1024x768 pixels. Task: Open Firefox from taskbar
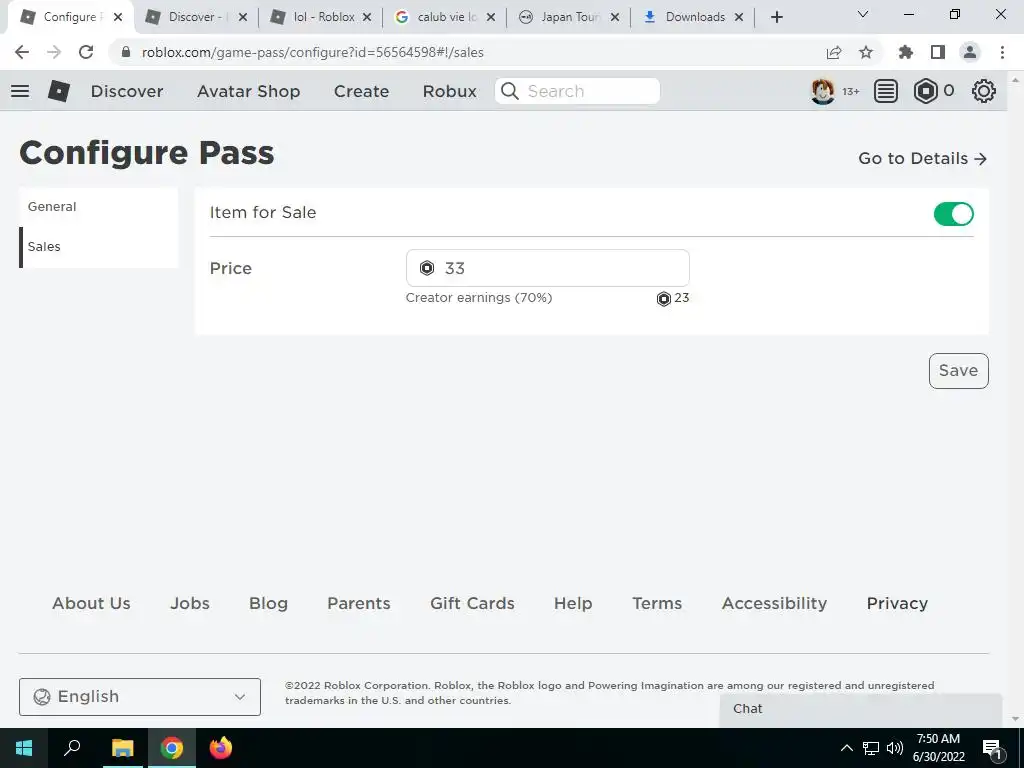pos(221,748)
